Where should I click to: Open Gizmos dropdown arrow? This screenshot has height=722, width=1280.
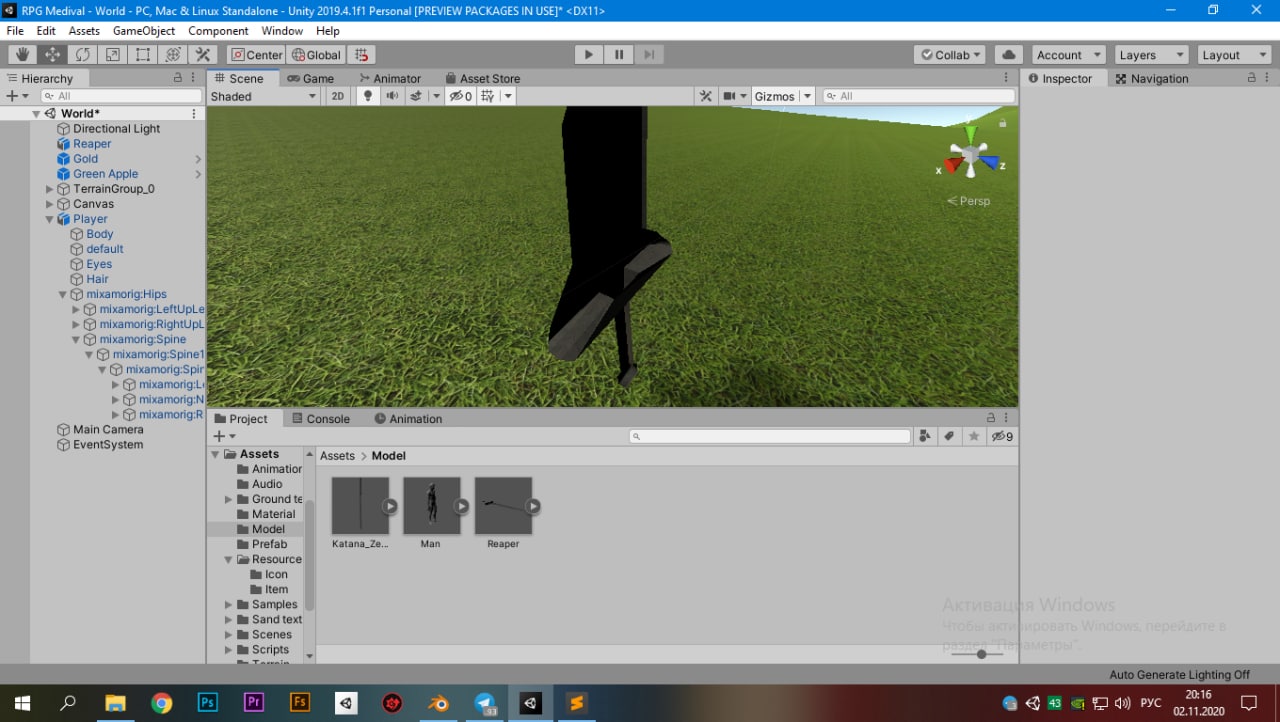click(806, 96)
